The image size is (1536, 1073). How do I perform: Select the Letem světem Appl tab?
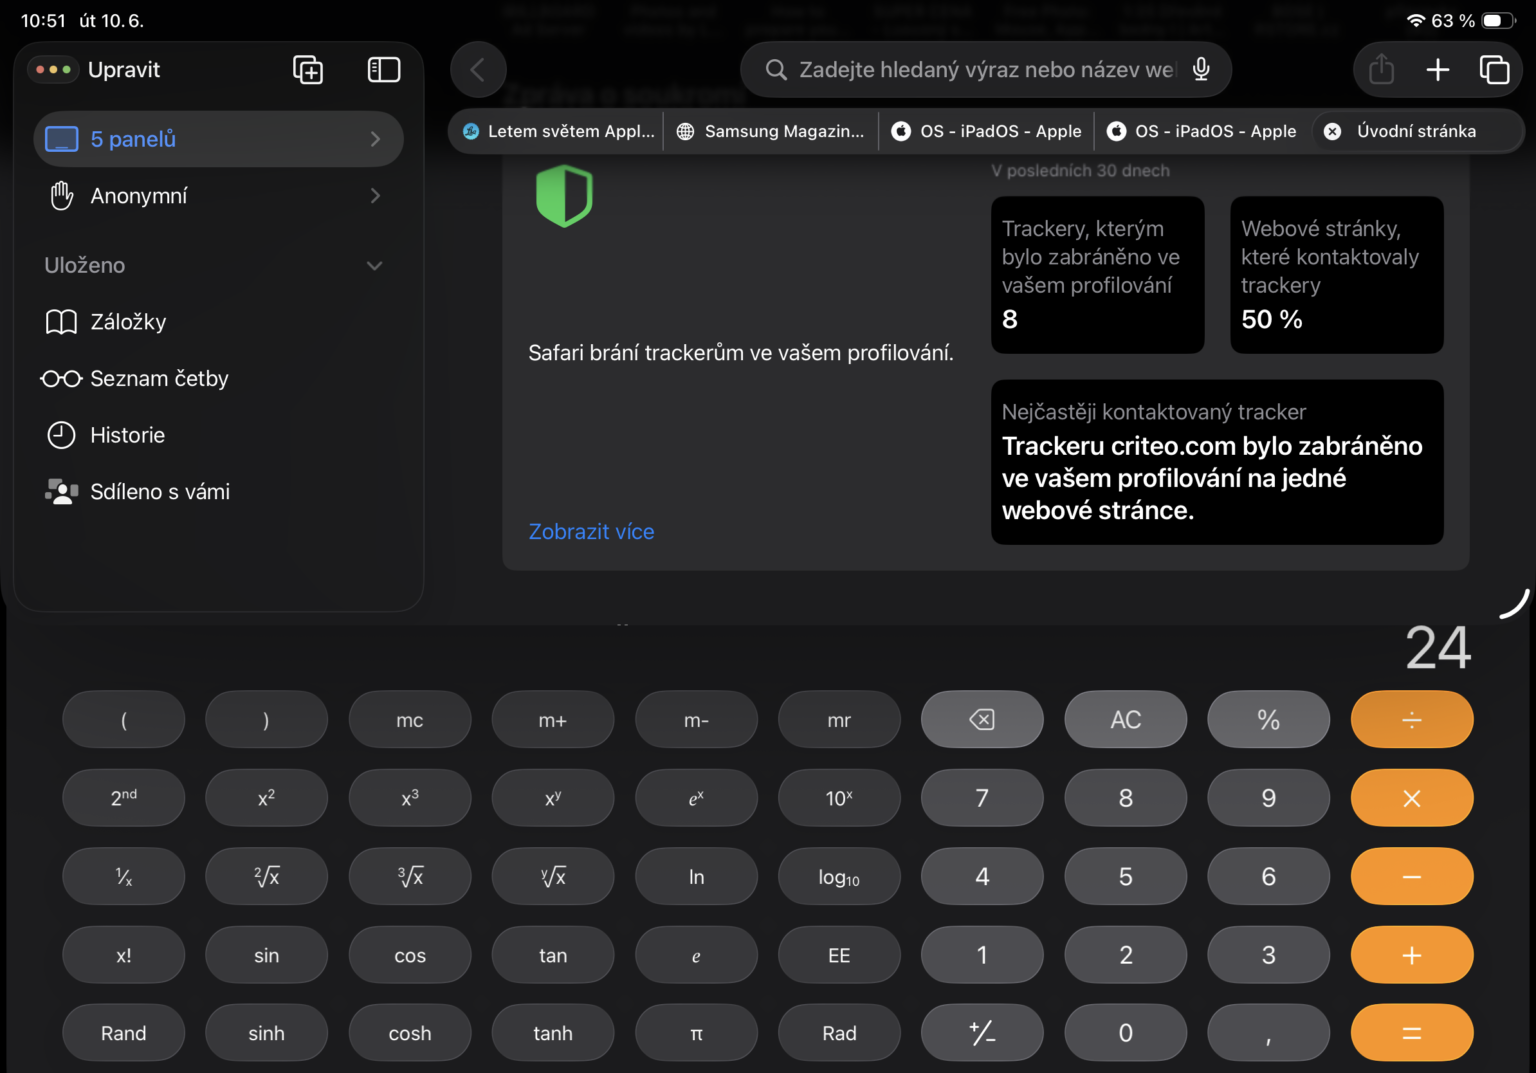point(556,131)
